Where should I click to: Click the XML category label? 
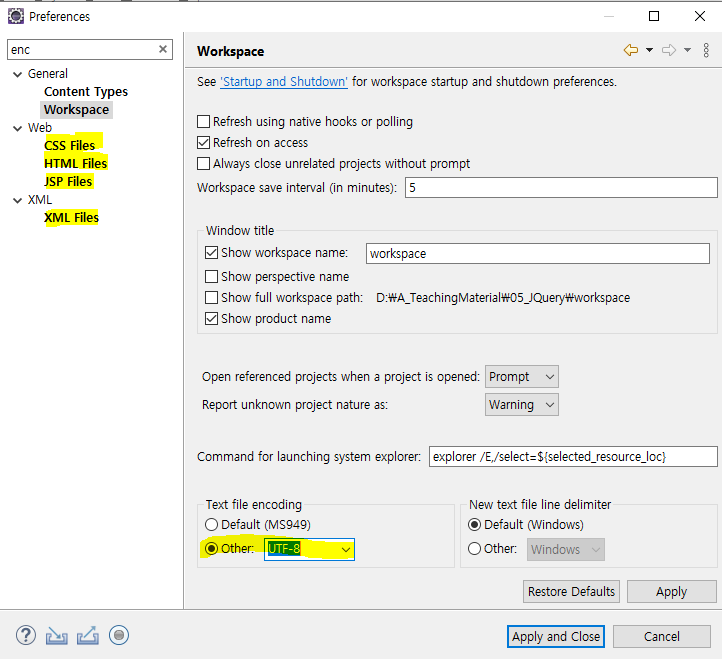[40, 200]
